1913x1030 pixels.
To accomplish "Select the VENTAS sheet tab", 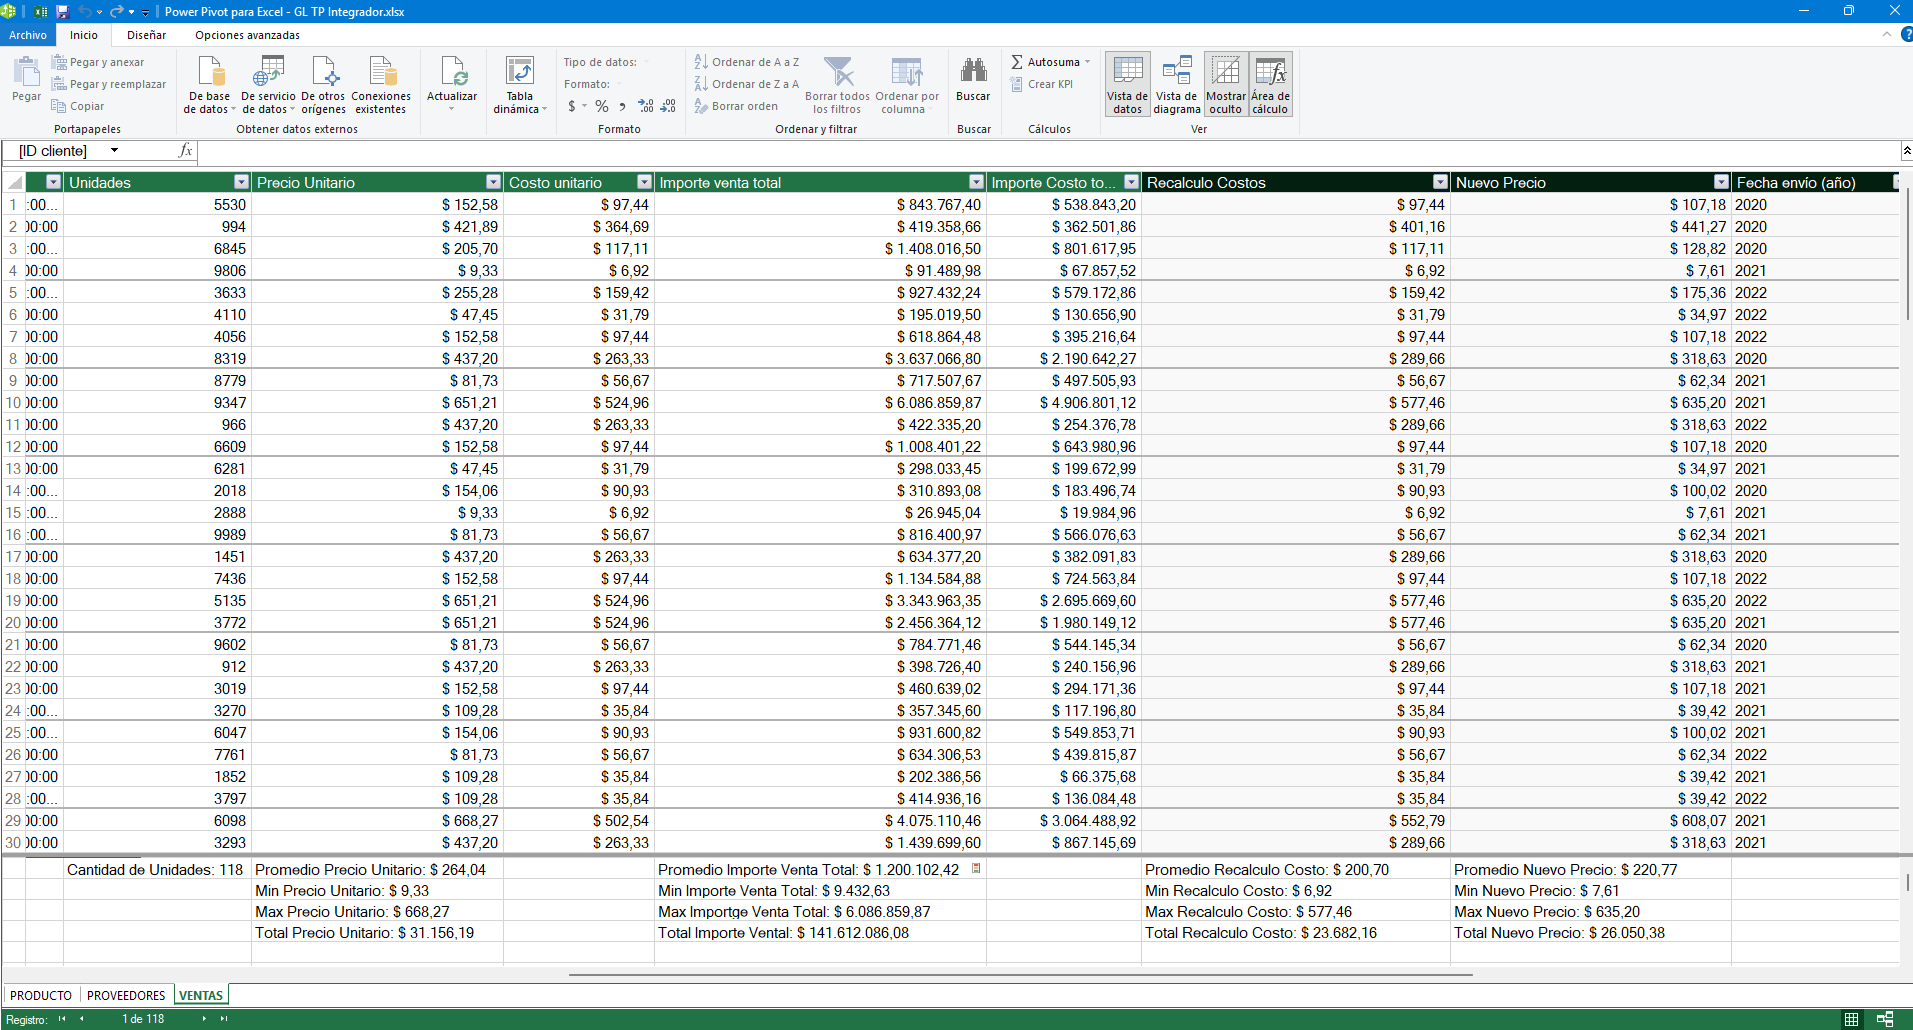I will point(201,995).
